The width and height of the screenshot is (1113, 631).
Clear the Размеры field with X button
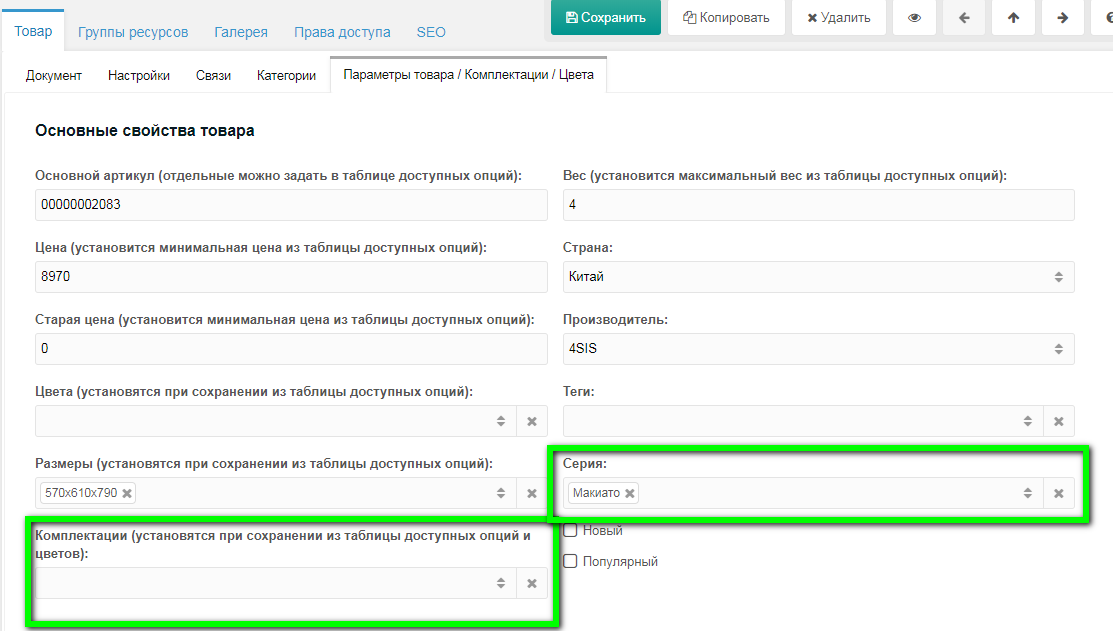click(x=532, y=493)
